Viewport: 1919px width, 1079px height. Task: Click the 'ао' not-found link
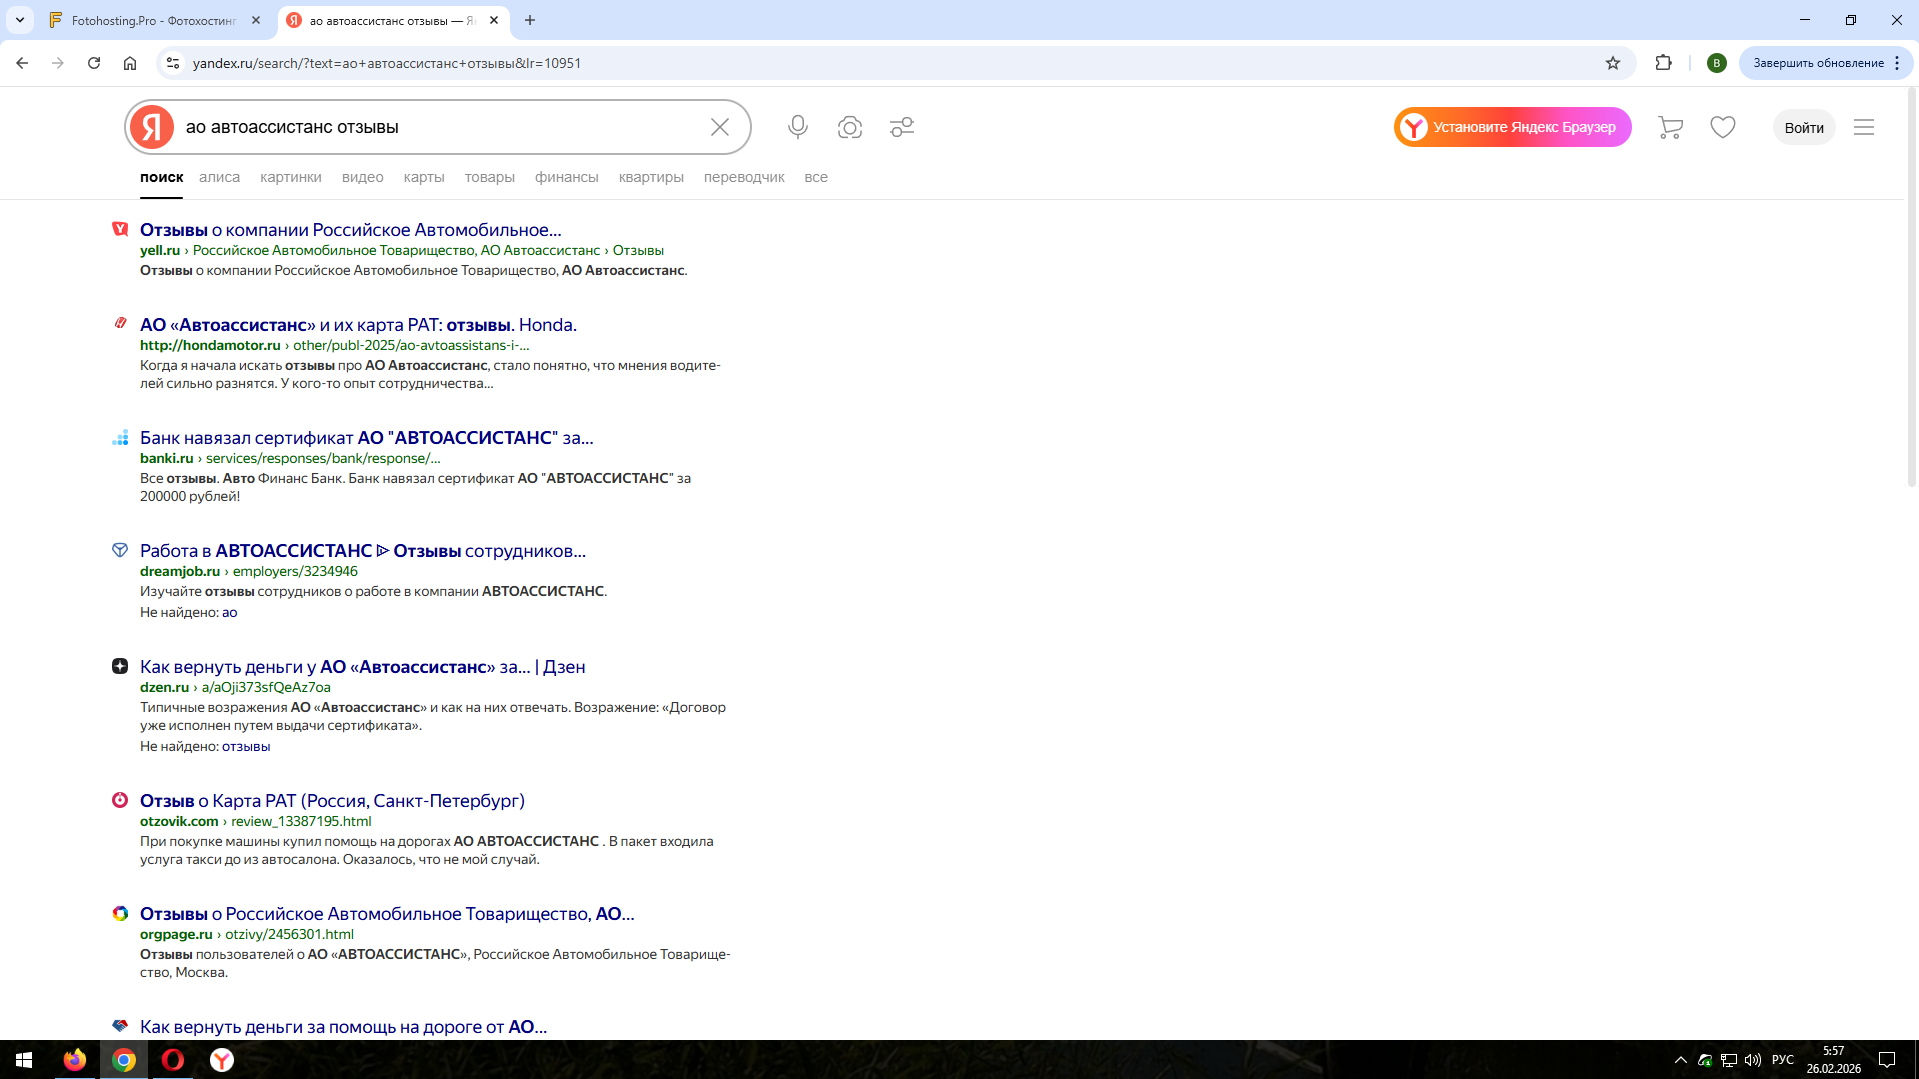[230, 613]
